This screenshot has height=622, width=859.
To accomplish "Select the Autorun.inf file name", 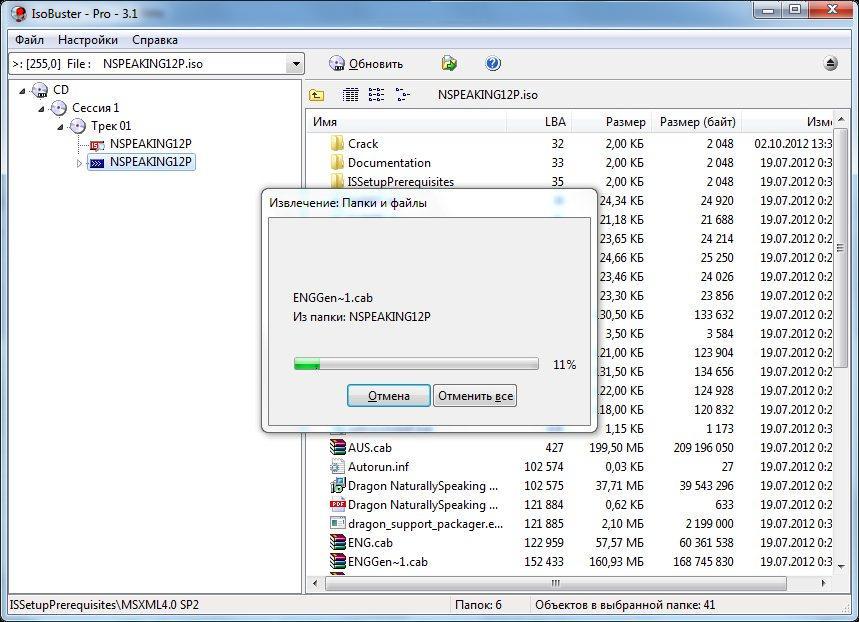I will (x=379, y=467).
